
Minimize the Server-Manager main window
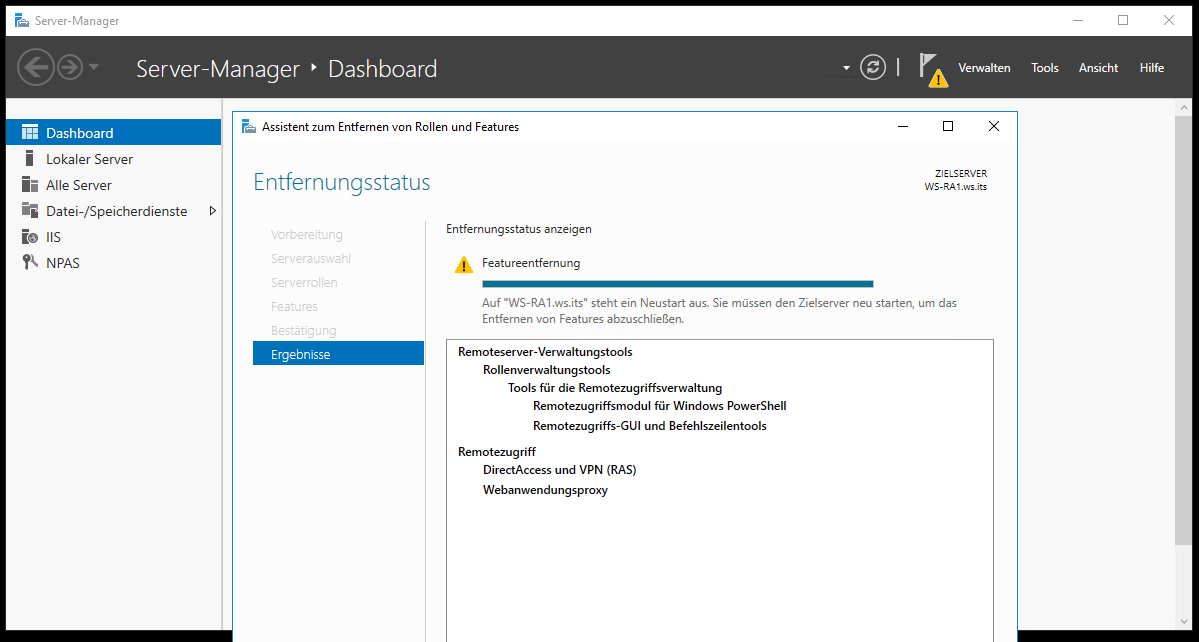point(1077,21)
